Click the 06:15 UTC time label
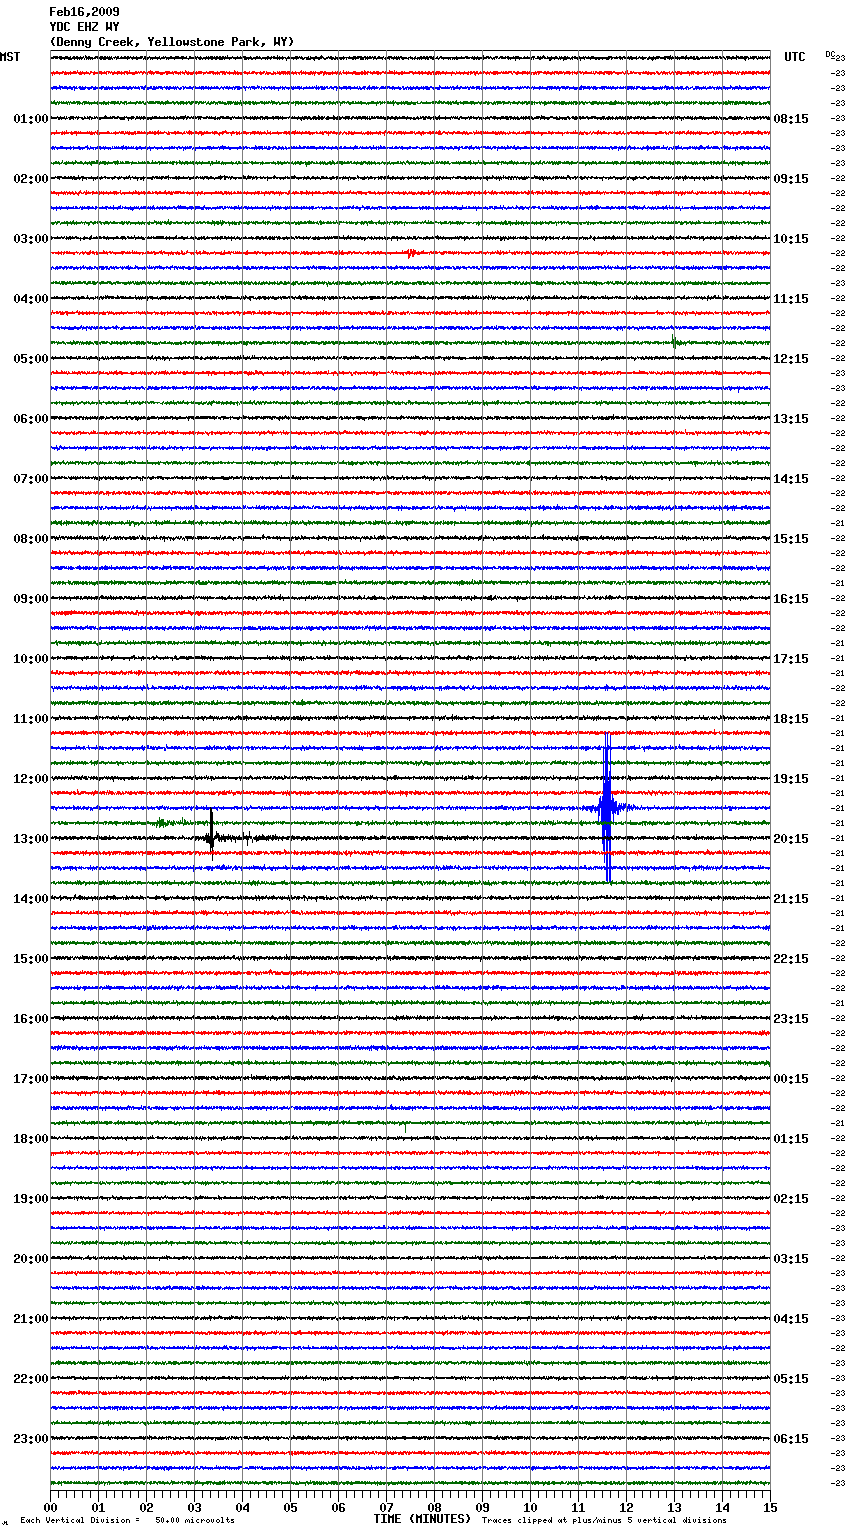Image resolution: width=850 pixels, height=1534 pixels. (x=791, y=1439)
